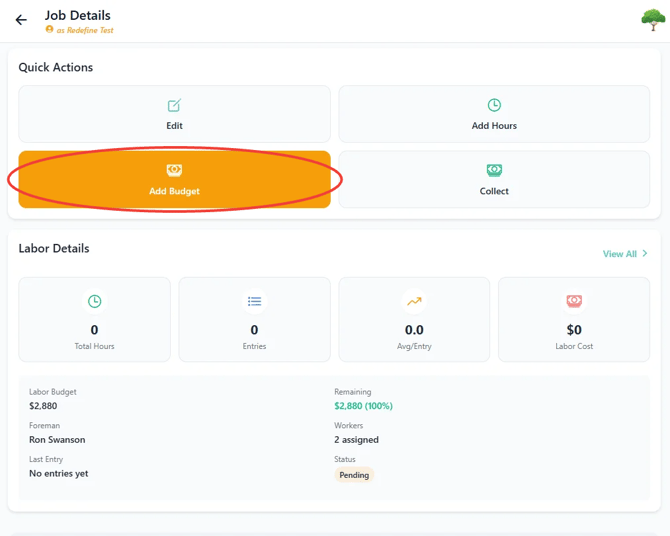Open the Edit quick action
Viewport: 670px width, 536px height.
[174, 114]
